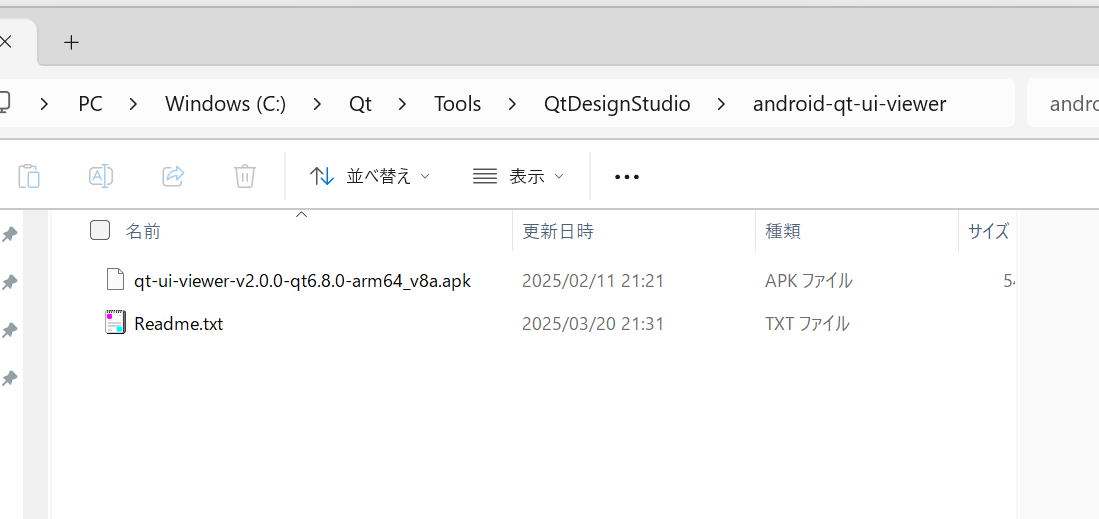This screenshot has height=519, width=1099.
Task: Sort by the 種類 column header
Action: 783,231
